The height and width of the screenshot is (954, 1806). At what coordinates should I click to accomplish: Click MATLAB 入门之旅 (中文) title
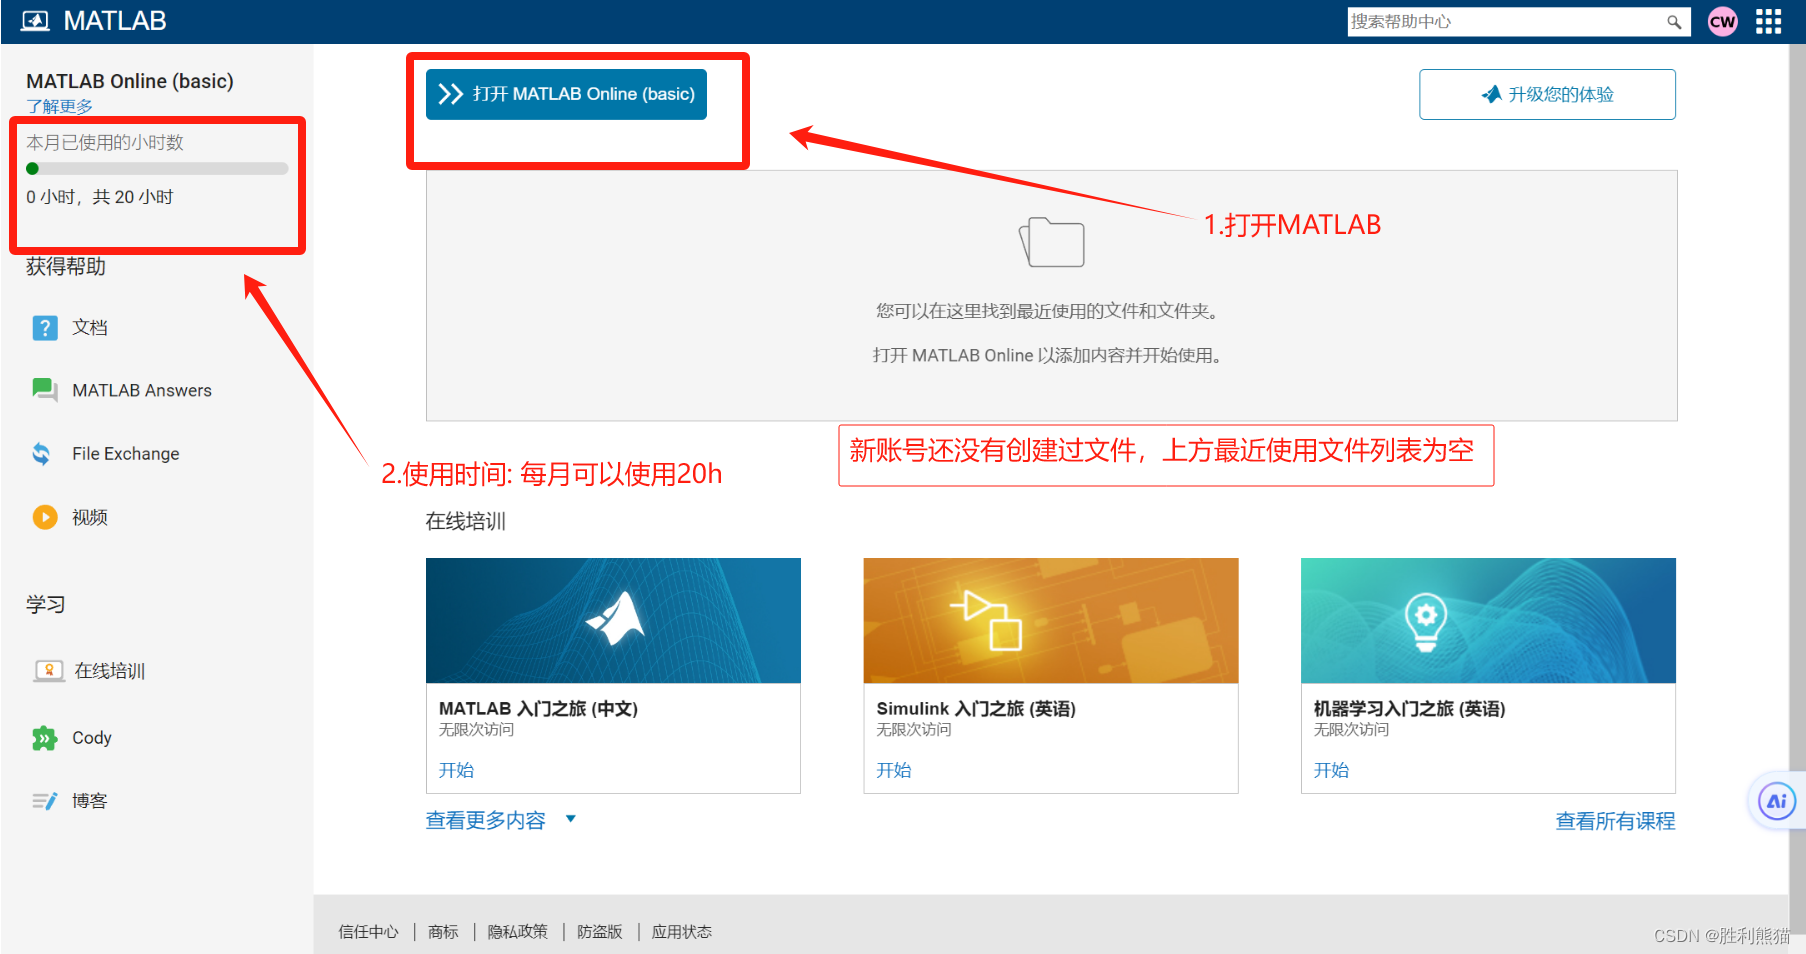pos(538,709)
